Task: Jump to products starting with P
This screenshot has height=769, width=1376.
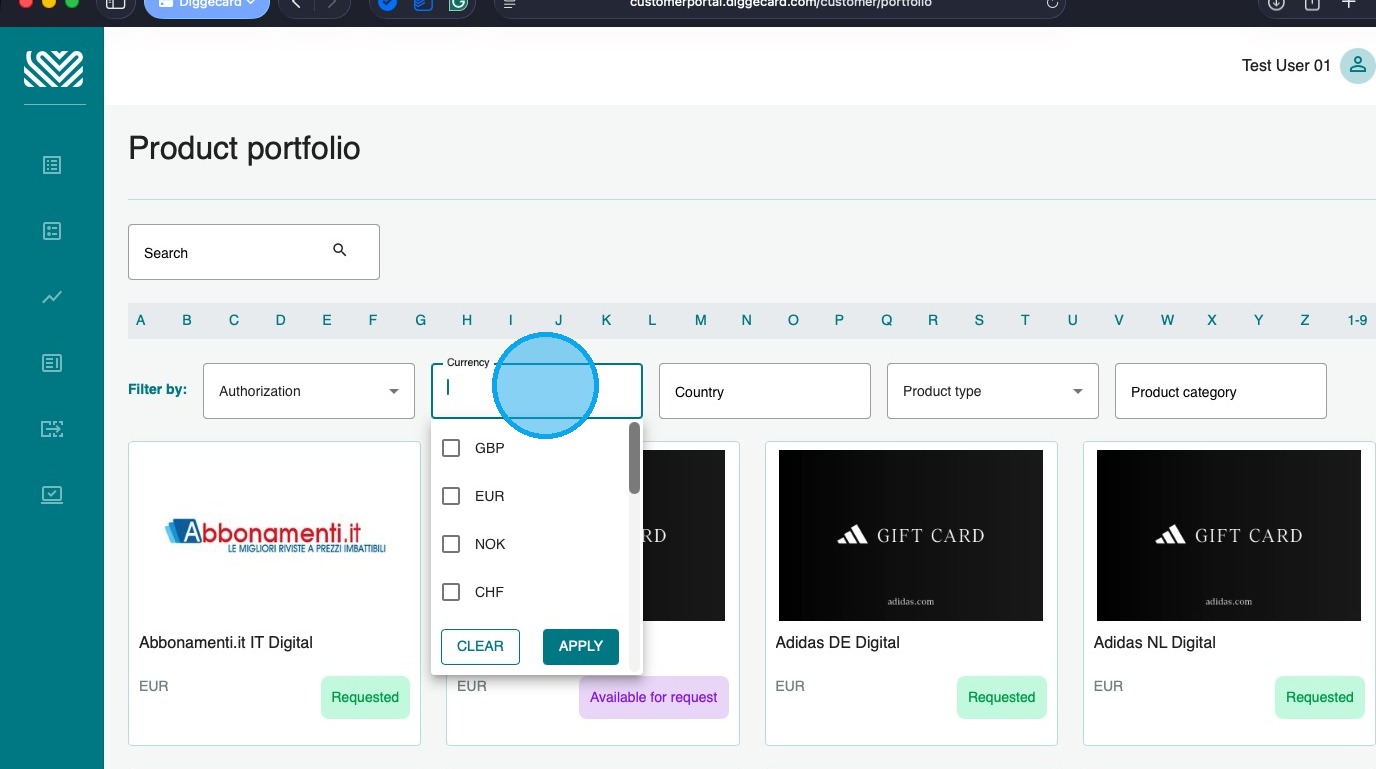Action: 840,320
